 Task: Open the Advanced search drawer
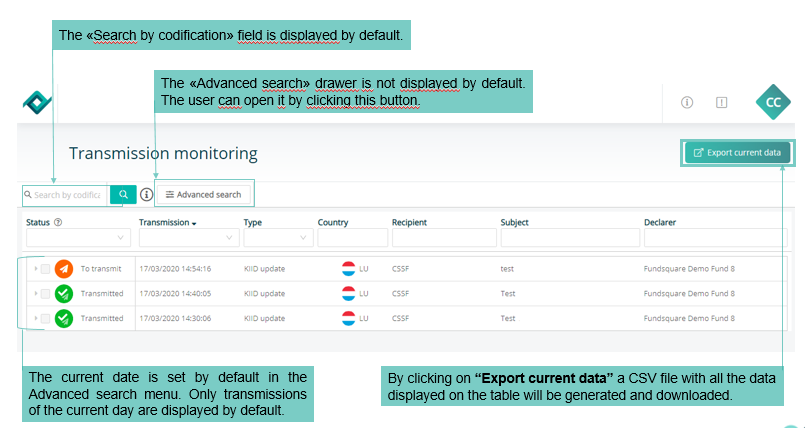204,194
